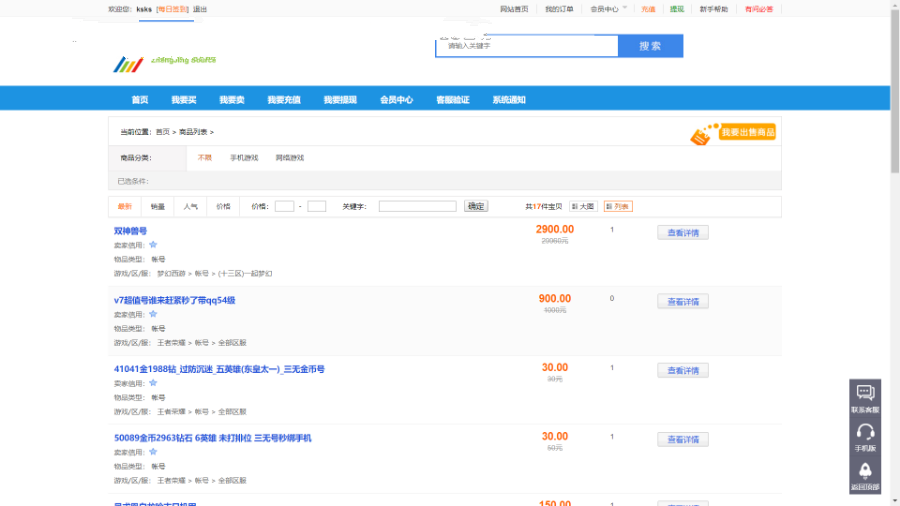
Task: Select 网络游戏 category filter
Action: [289, 158]
